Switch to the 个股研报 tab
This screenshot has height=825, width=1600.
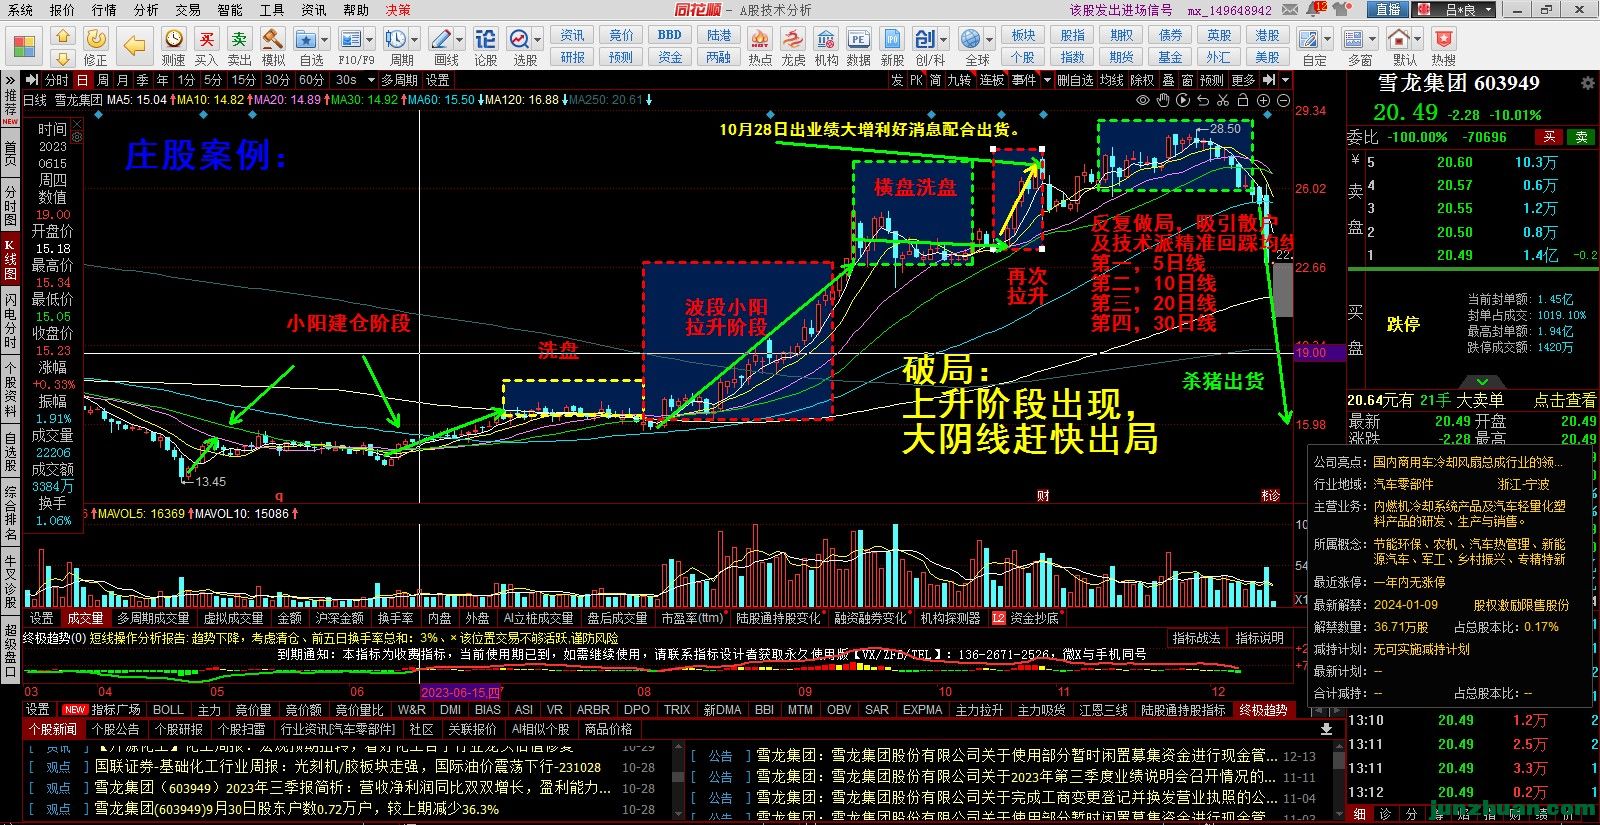[178, 729]
